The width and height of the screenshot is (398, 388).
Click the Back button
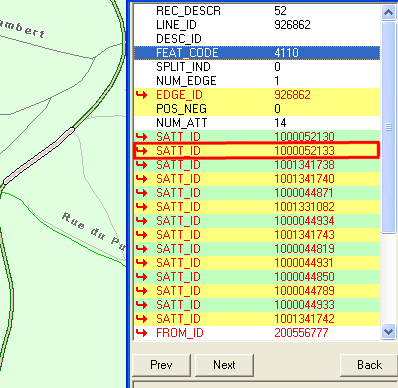(369, 365)
